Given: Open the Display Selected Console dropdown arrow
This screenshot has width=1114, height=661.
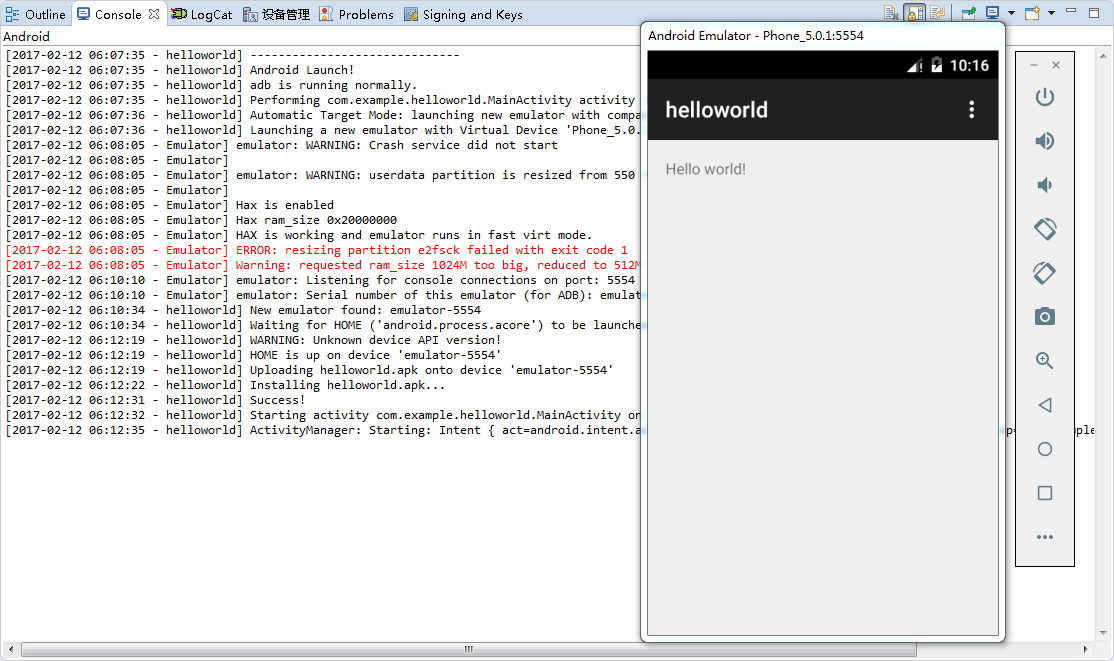Looking at the screenshot, I should [1011, 13].
